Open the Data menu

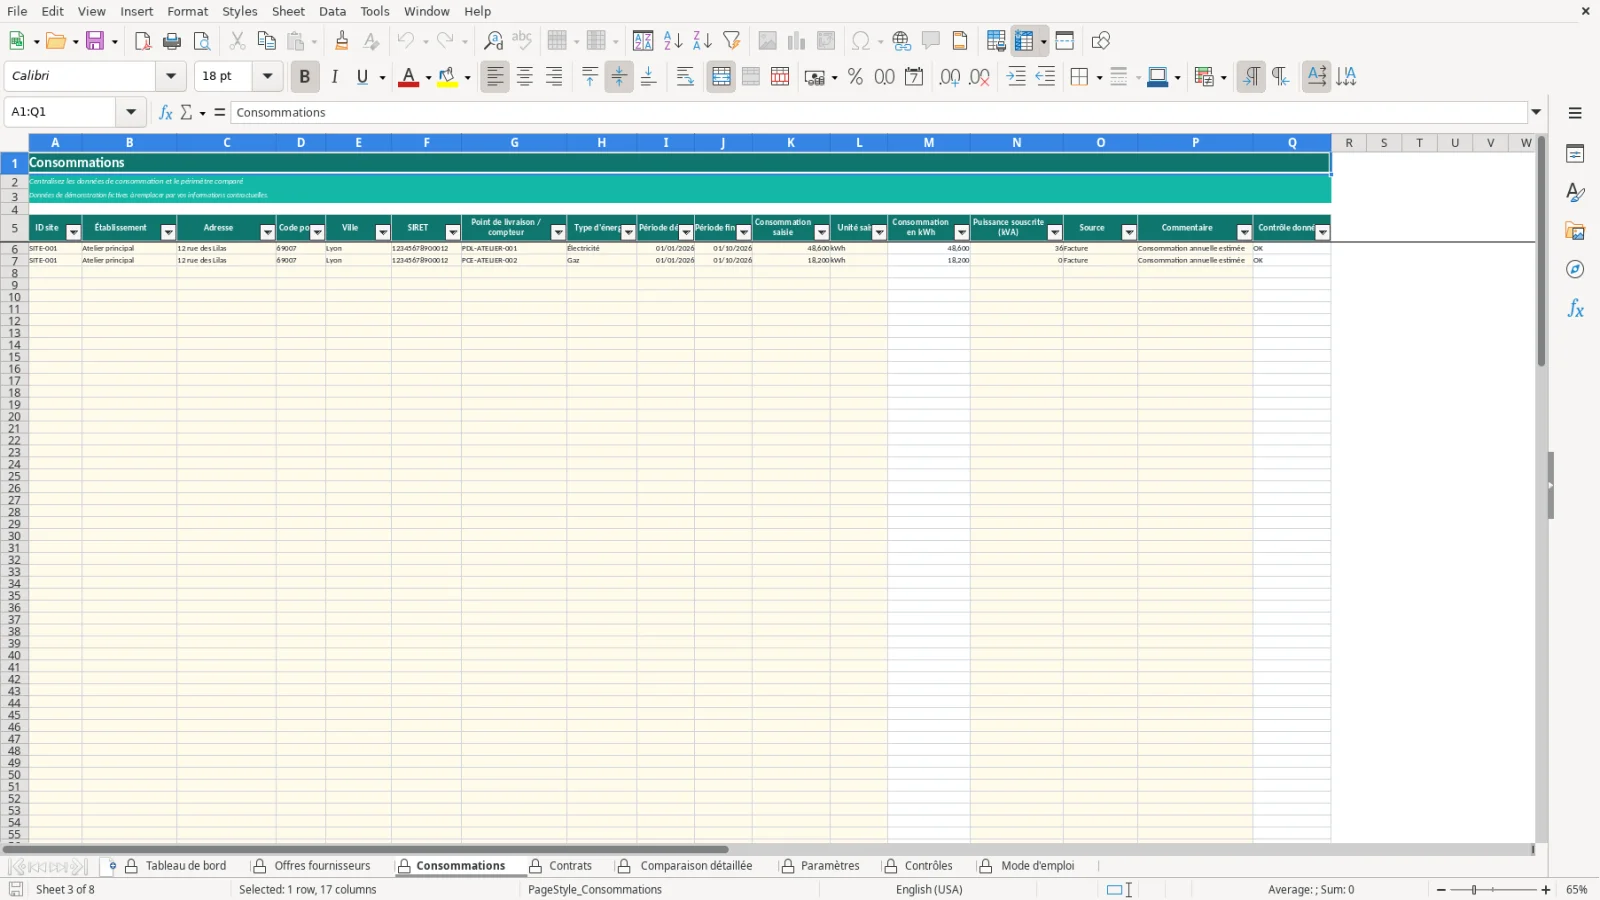pyautogui.click(x=333, y=11)
